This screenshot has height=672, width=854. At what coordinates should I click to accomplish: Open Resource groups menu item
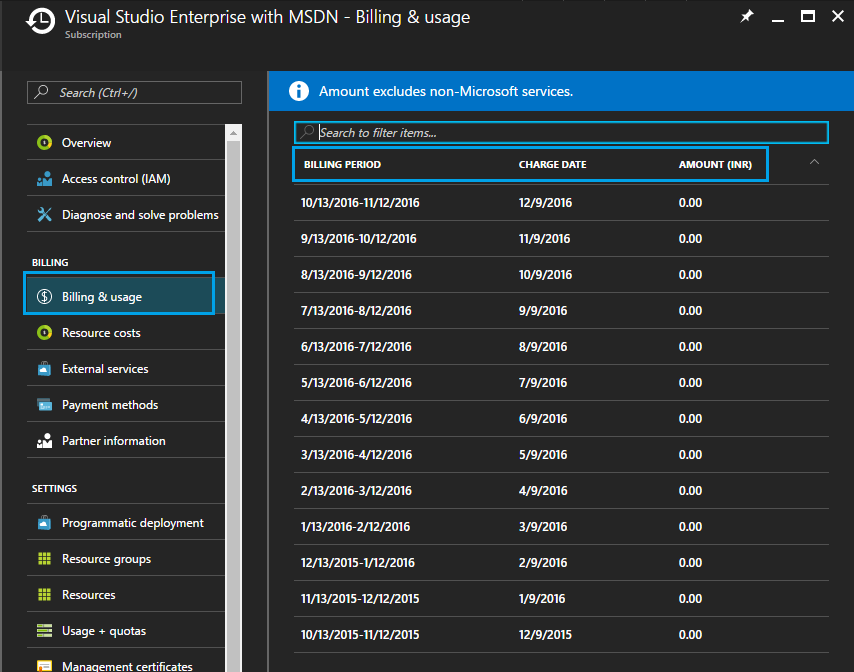tap(106, 559)
